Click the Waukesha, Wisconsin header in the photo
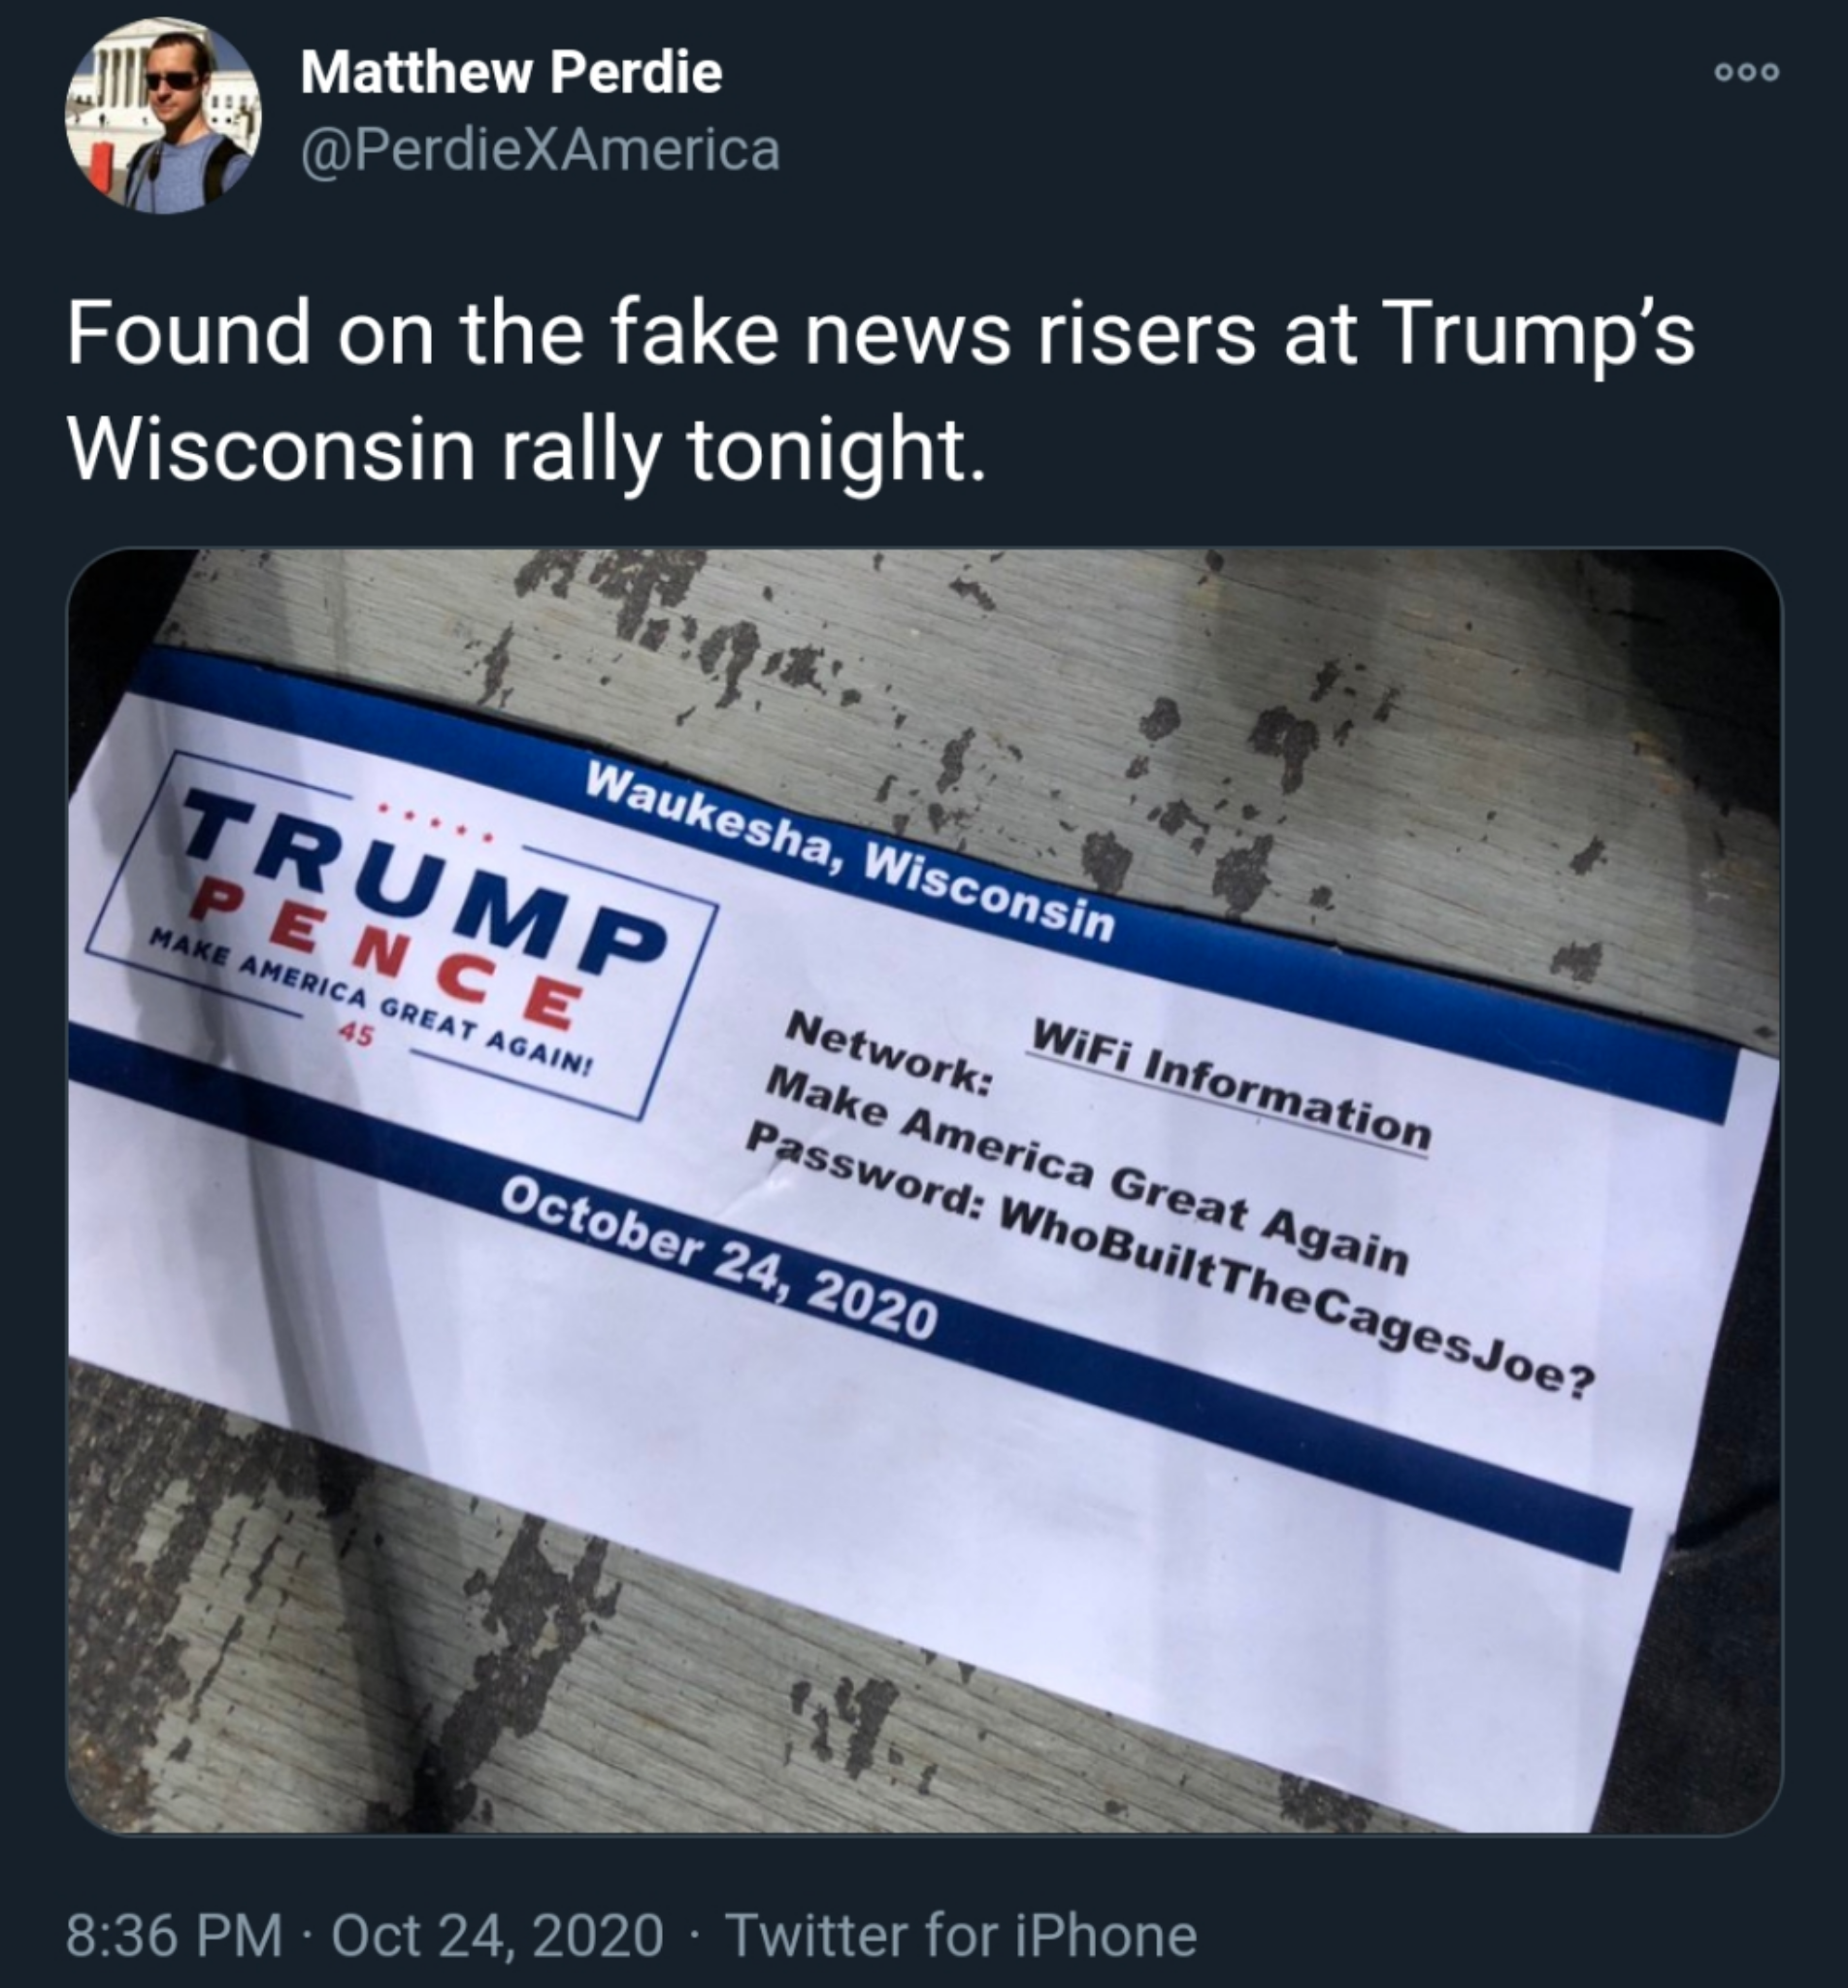 pos(850,851)
